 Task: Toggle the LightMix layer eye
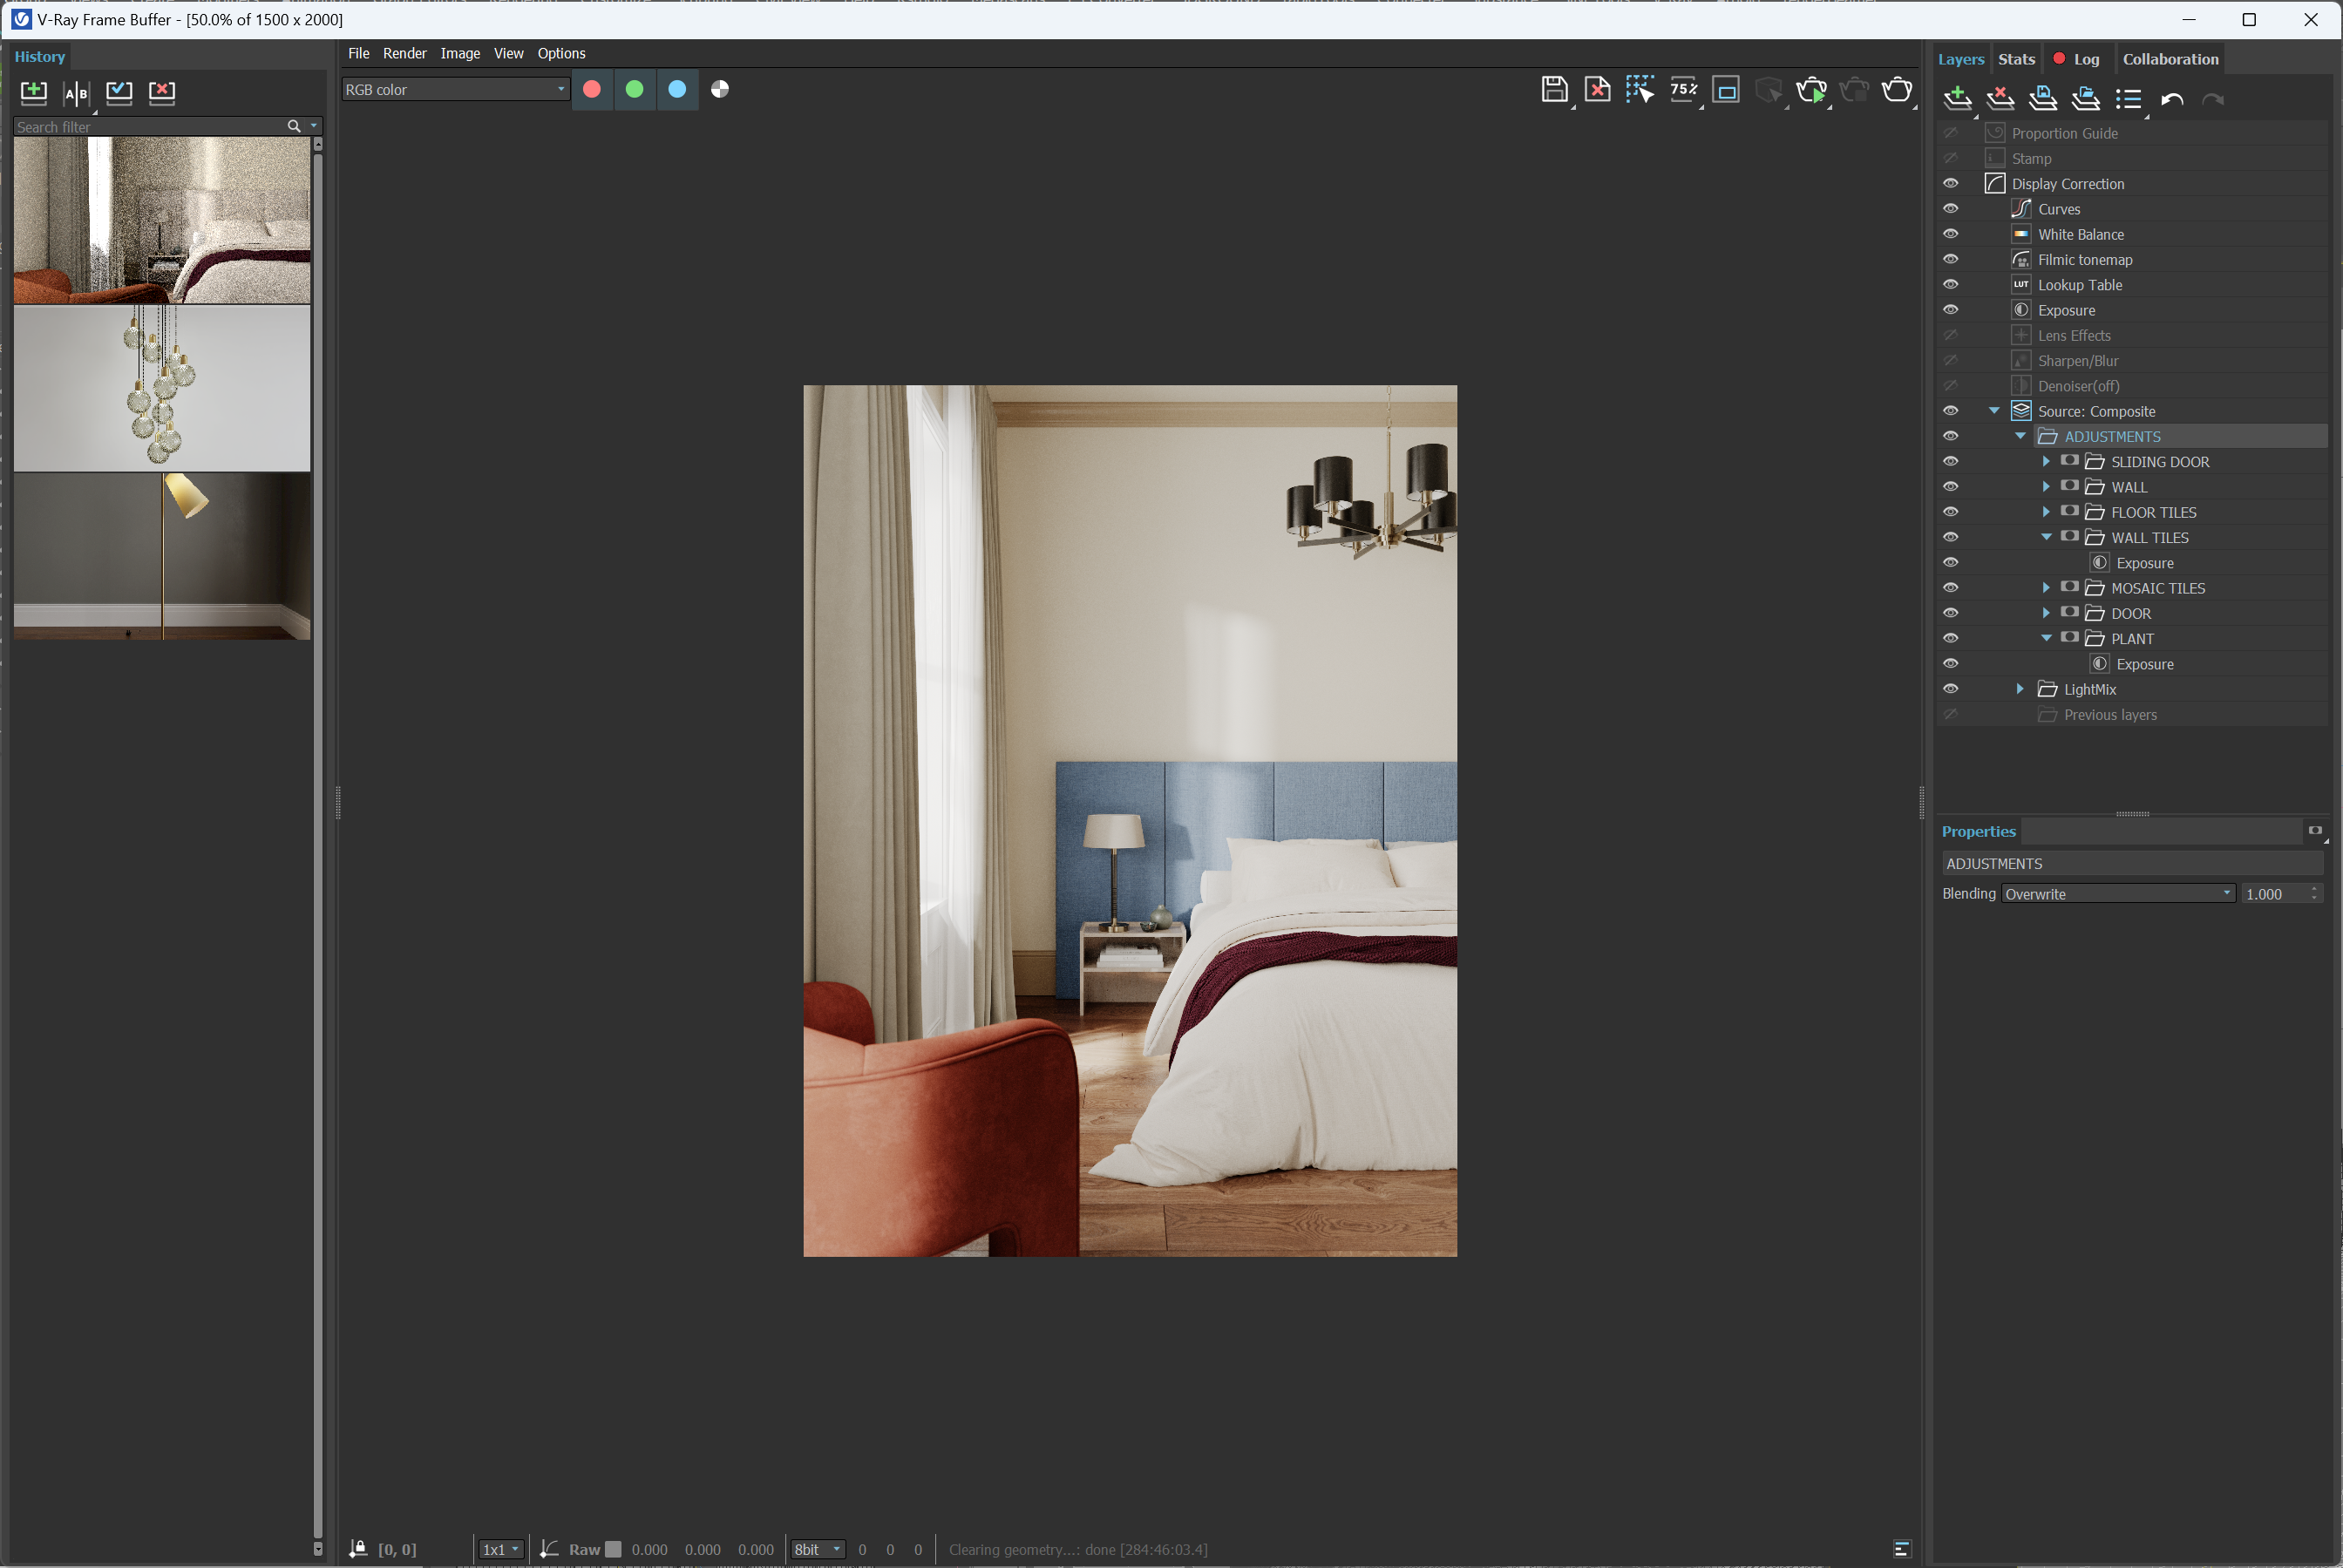1950,689
